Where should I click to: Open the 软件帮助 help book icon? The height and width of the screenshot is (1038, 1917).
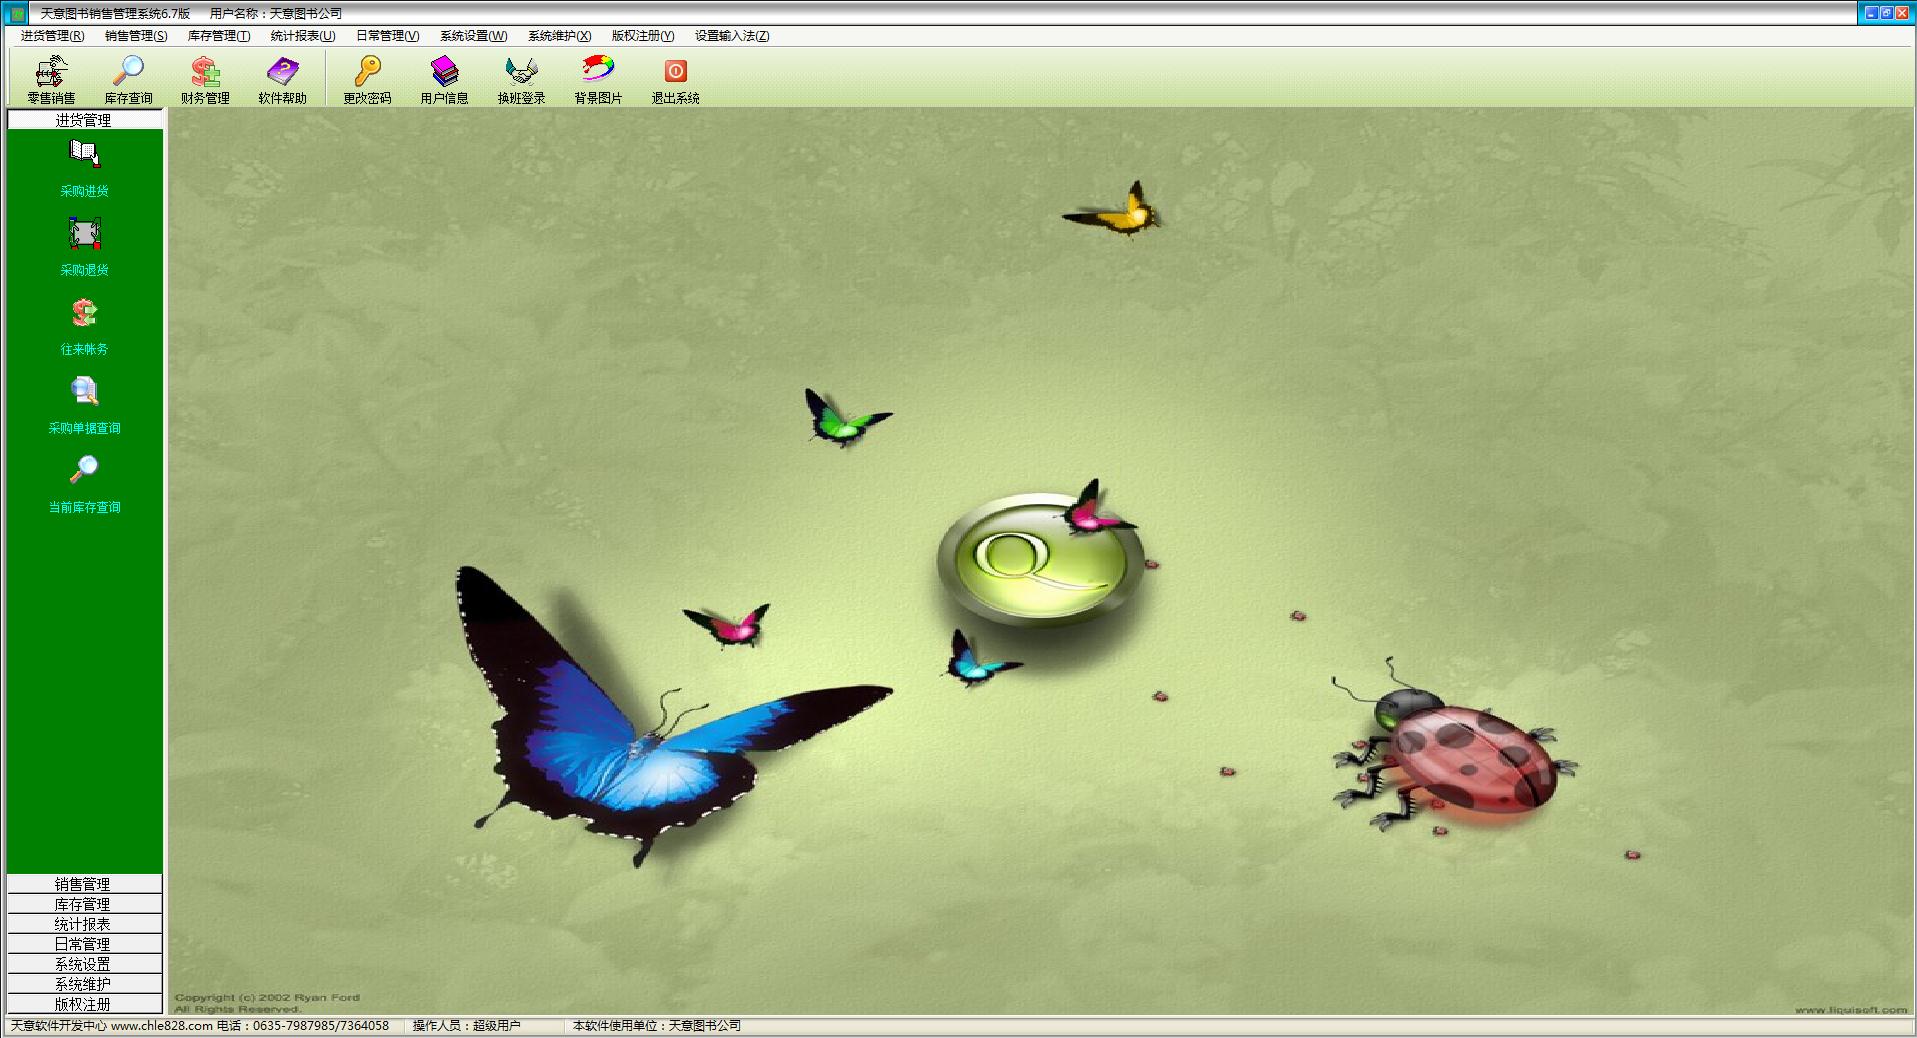[282, 80]
